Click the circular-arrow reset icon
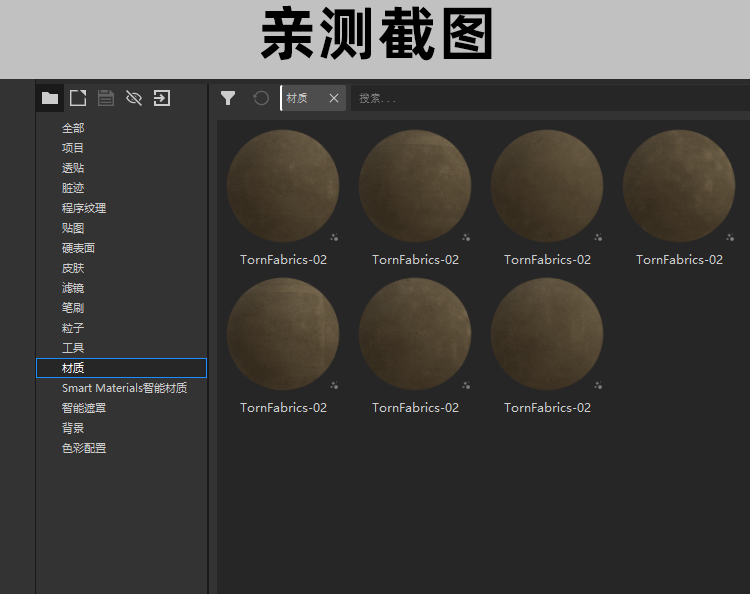 click(x=261, y=98)
